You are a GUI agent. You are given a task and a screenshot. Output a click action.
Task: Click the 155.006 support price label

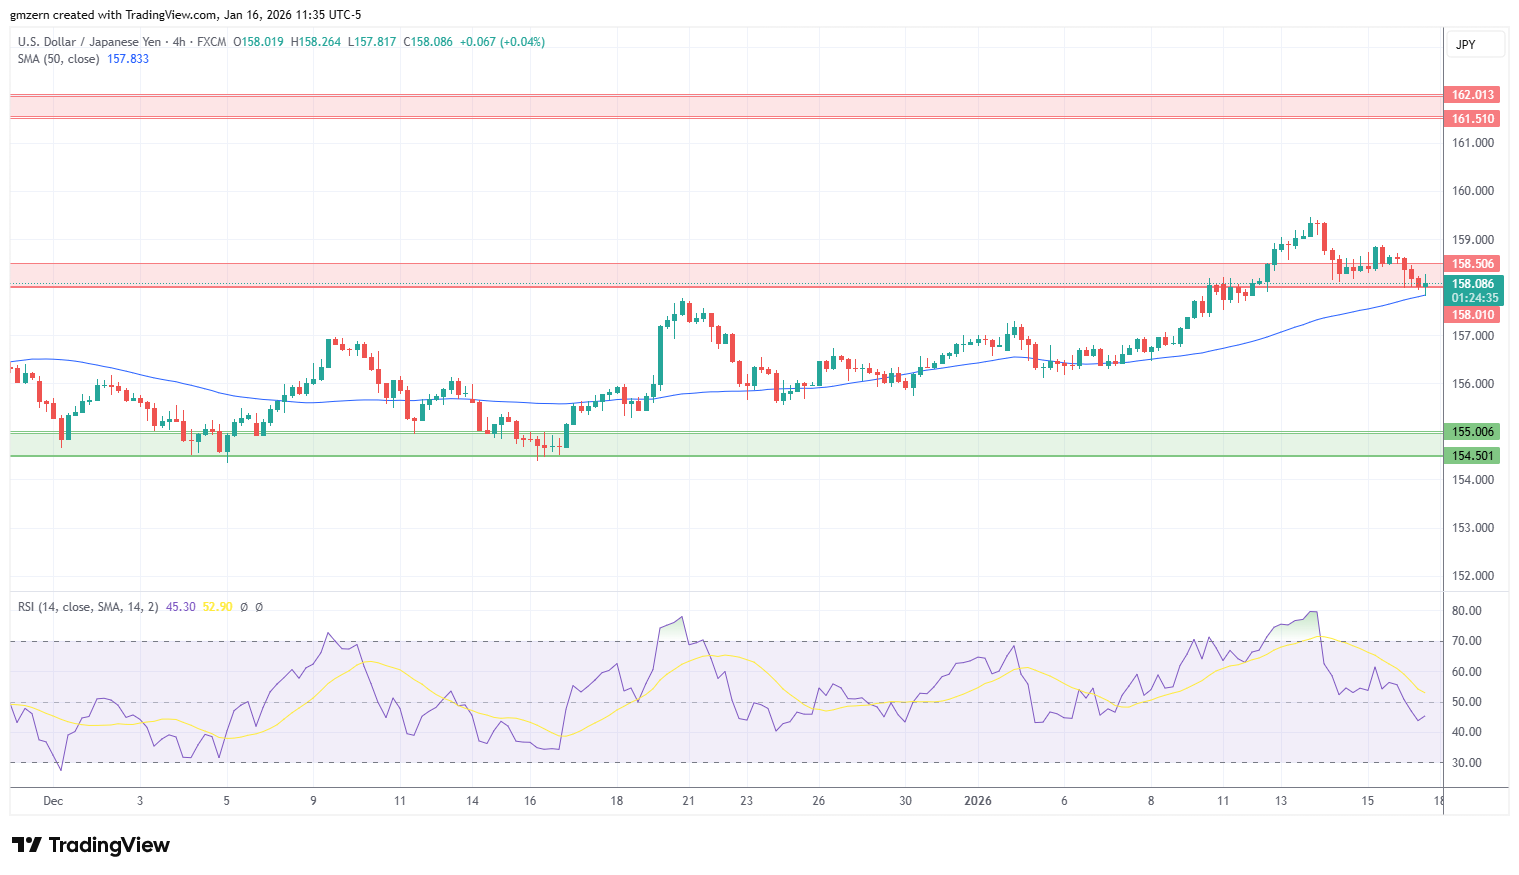(1473, 432)
